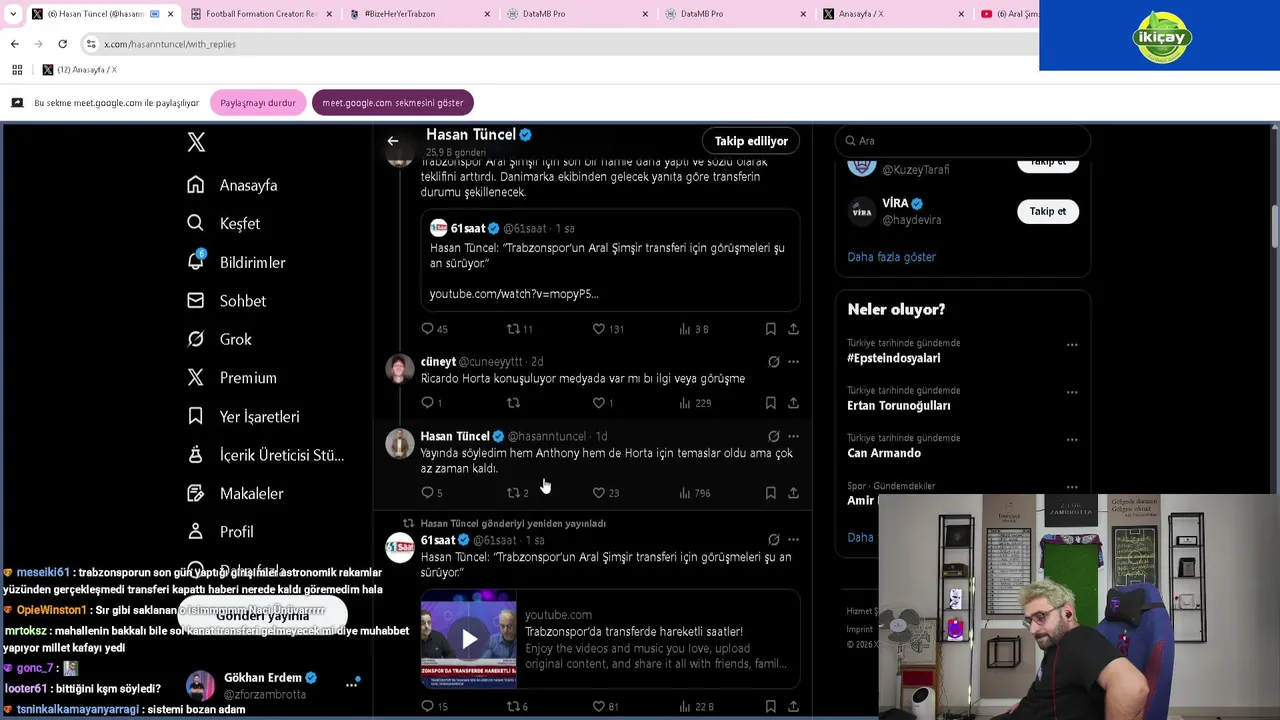Reload the page in browser toolbar

click(62, 44)
